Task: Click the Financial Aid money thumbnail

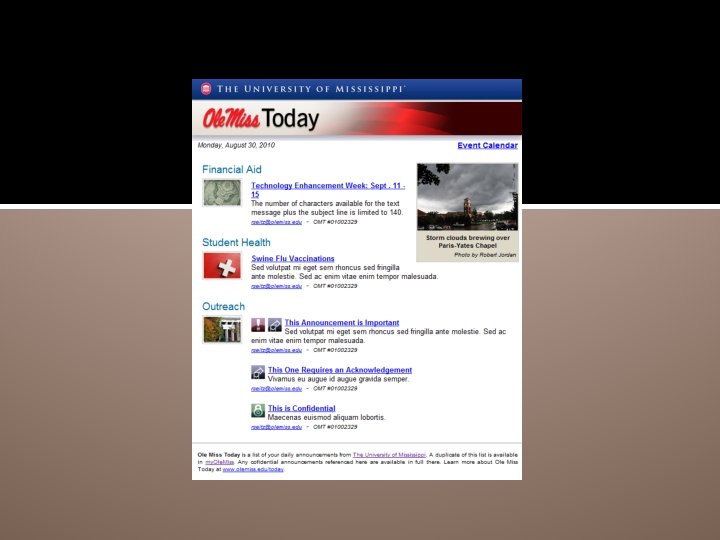Action: pos(222,192)
